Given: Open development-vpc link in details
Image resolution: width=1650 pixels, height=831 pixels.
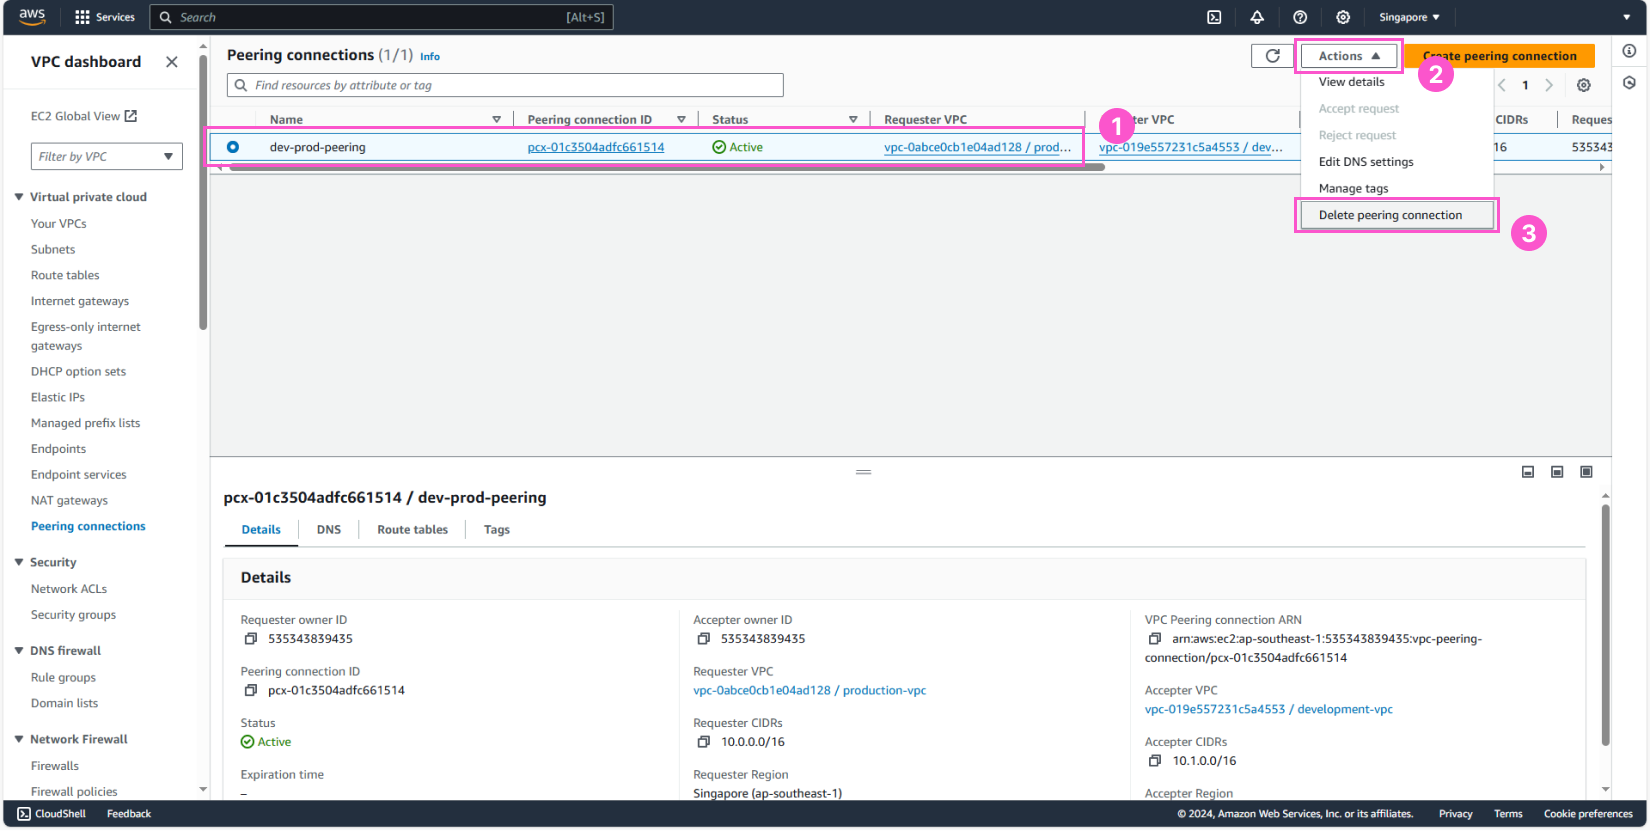Looking at the screenshot, I should coord(1269,710).
